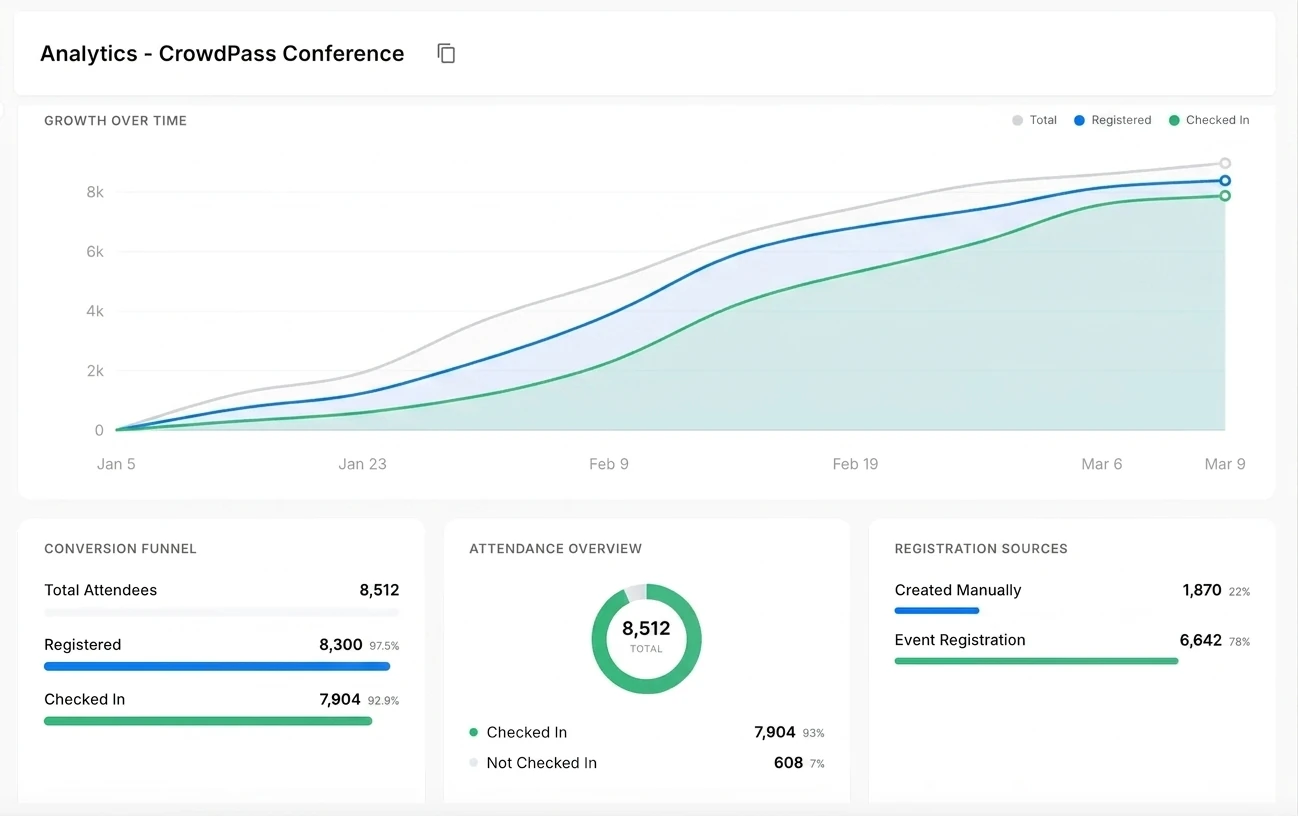Viewport: 1298px width, 816px height.
Task: Click the Feb 19 axis label
Action: 855,464
